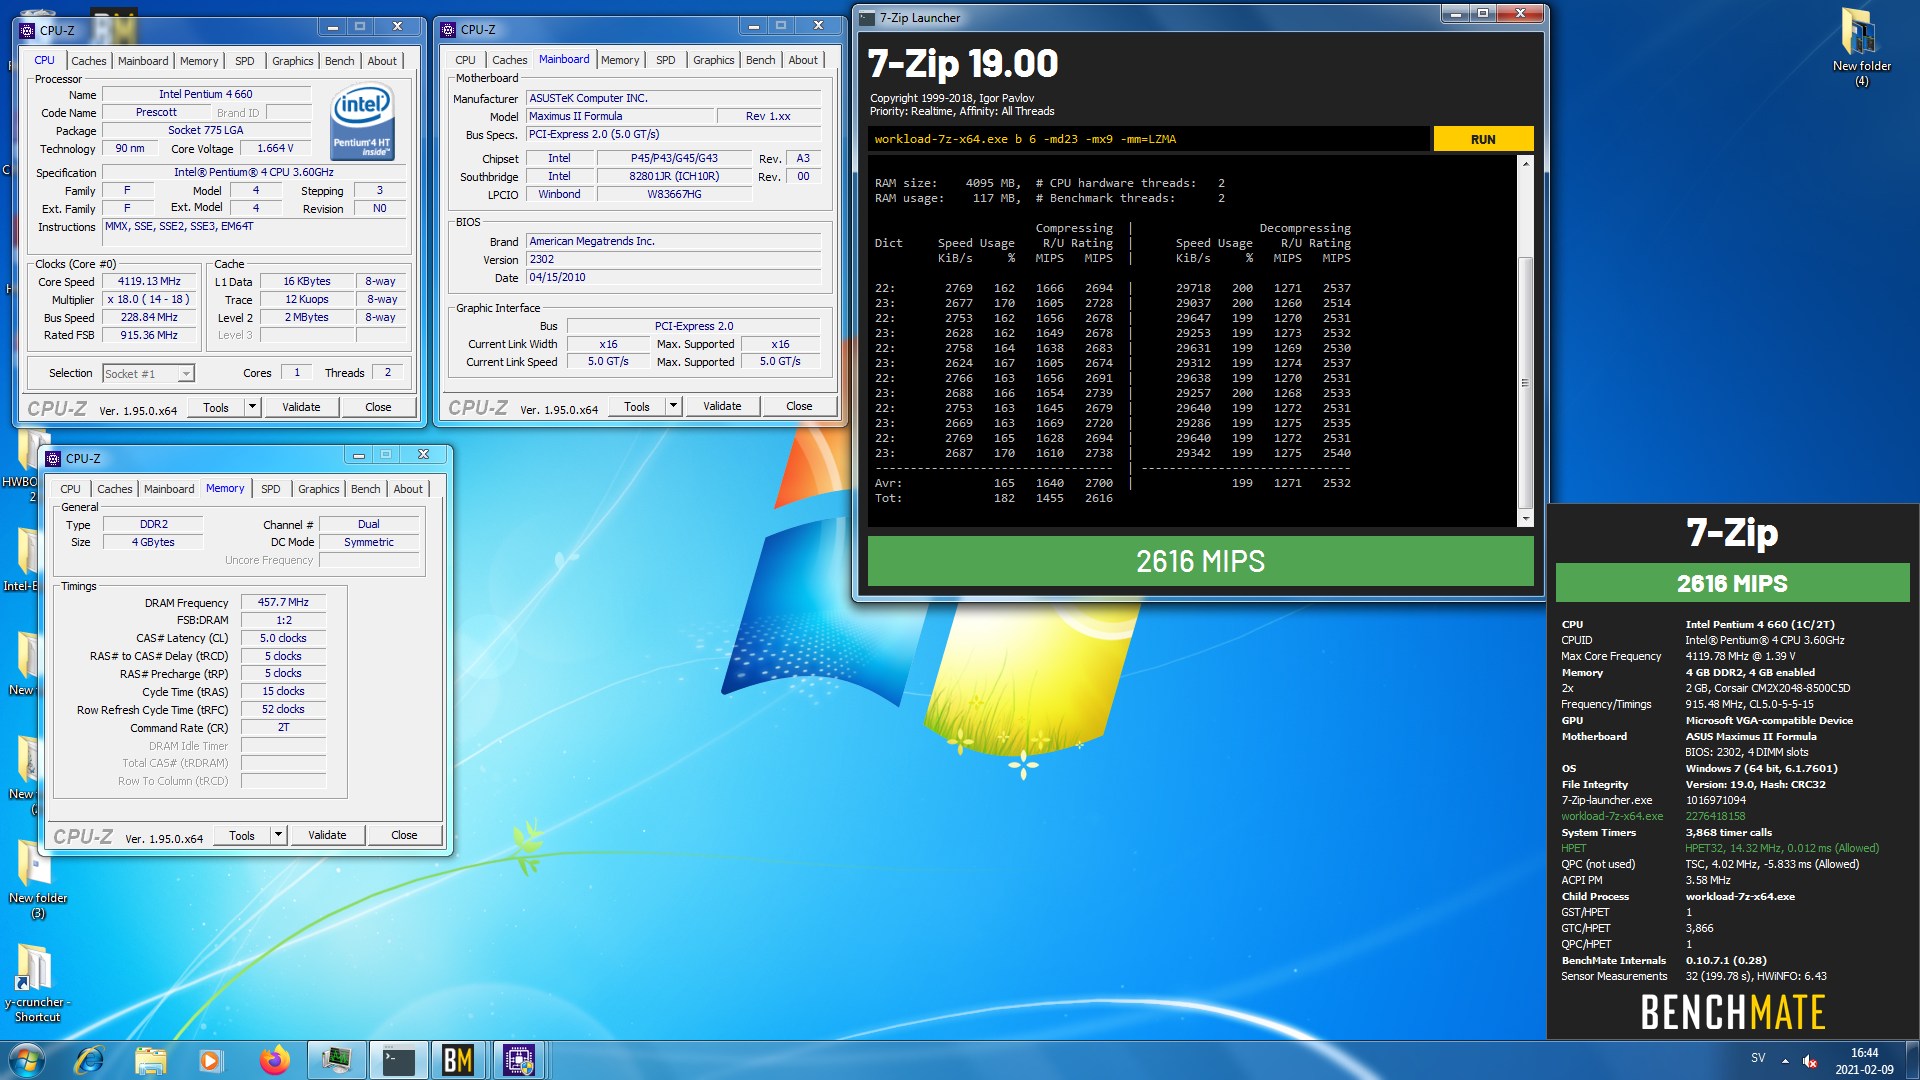The height and width of the screenshot is (1080, 1920).
Task: Click Close button in Mainboard window
Action: (x=799, y=406)
